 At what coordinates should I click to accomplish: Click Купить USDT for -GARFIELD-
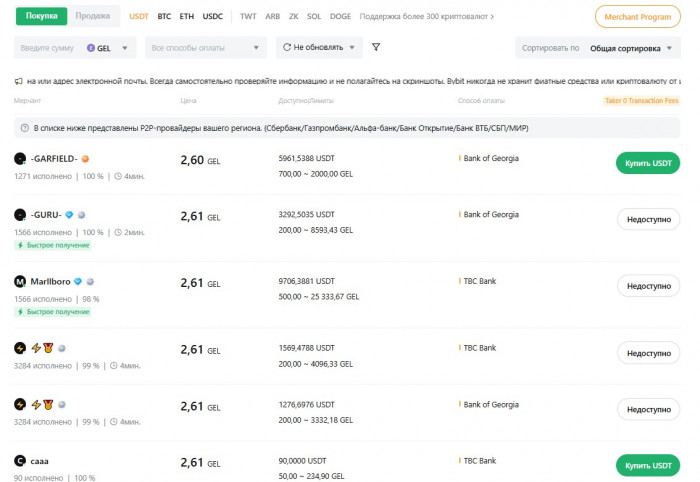[648, 163]
